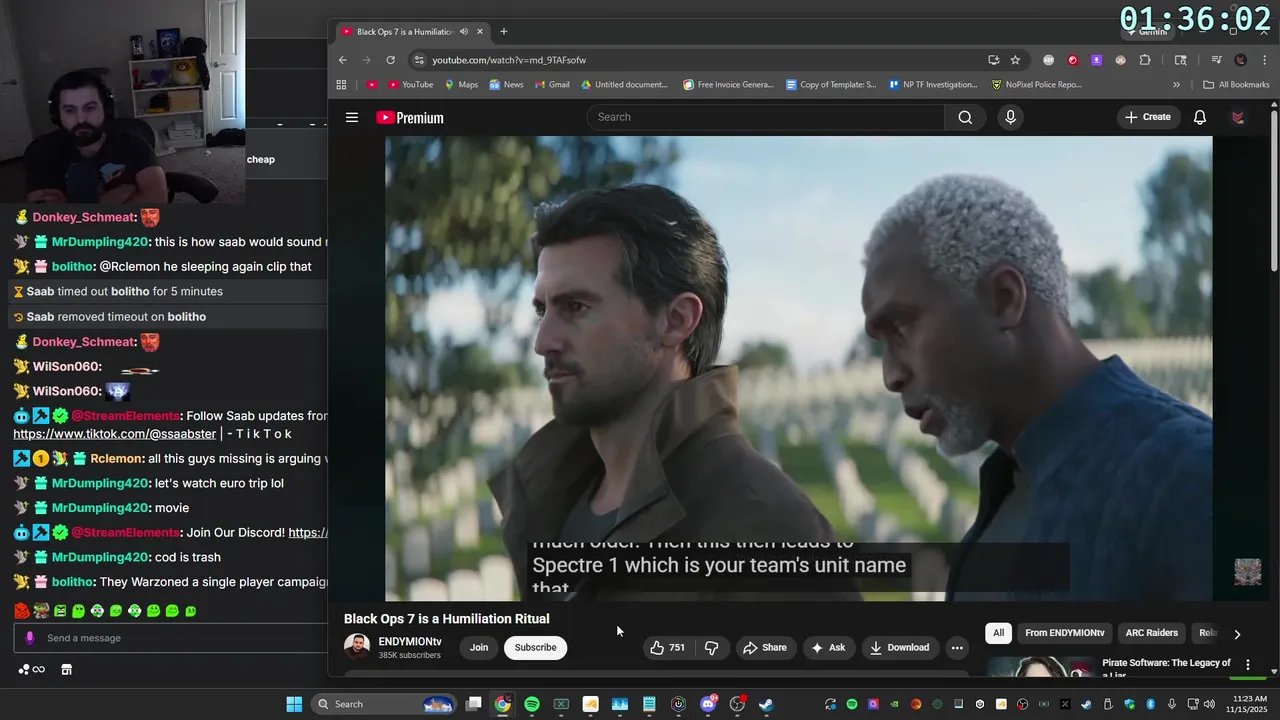Open a new Chrome tab
Image resolution: width=1280 pixels, height=720 pixels.
pyautogui.click(x=503, y=32)
